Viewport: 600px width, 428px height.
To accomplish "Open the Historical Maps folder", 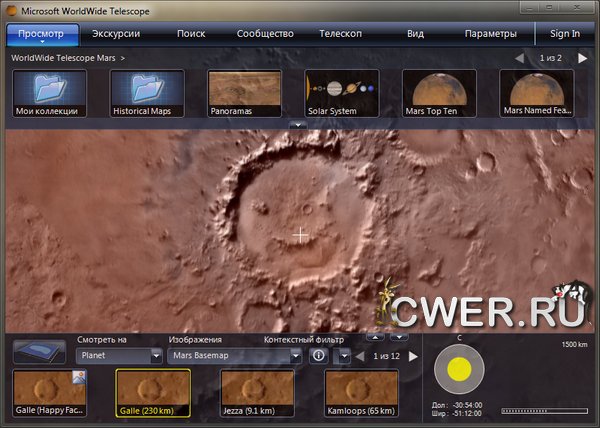I will (147, 93).
